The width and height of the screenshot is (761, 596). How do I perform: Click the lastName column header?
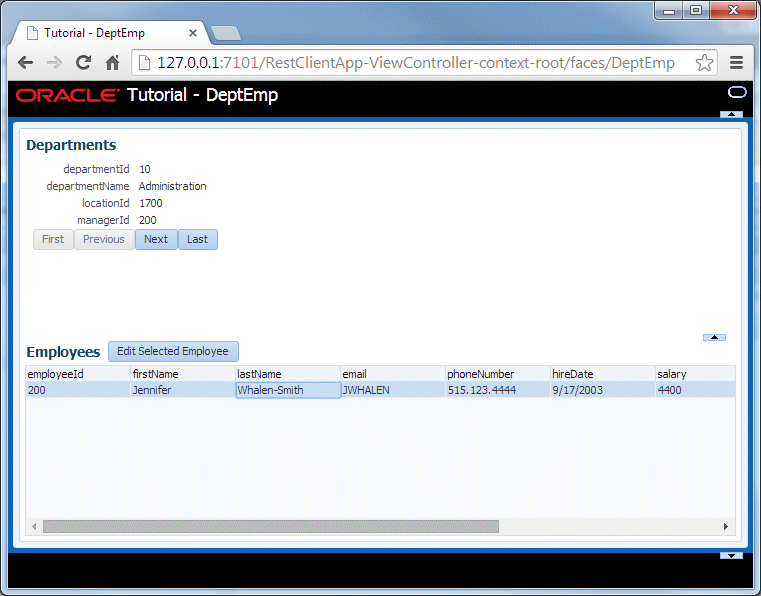pos(288,374)
